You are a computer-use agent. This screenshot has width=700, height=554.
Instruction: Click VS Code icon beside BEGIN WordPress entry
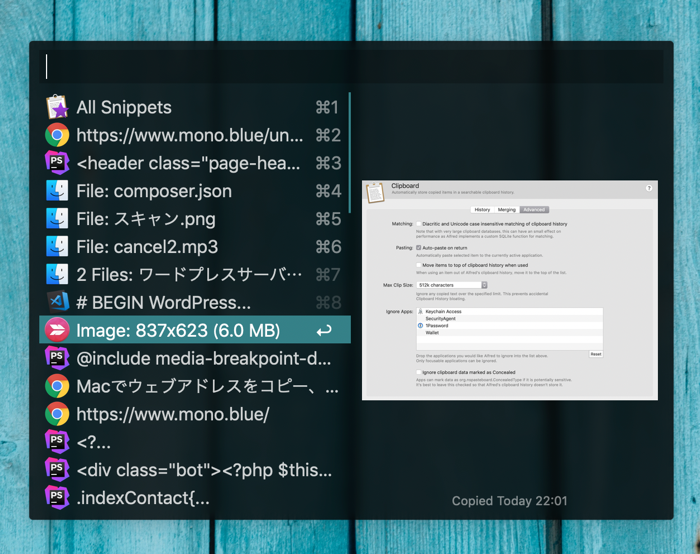pyautogui.click(x=56, y=302)
